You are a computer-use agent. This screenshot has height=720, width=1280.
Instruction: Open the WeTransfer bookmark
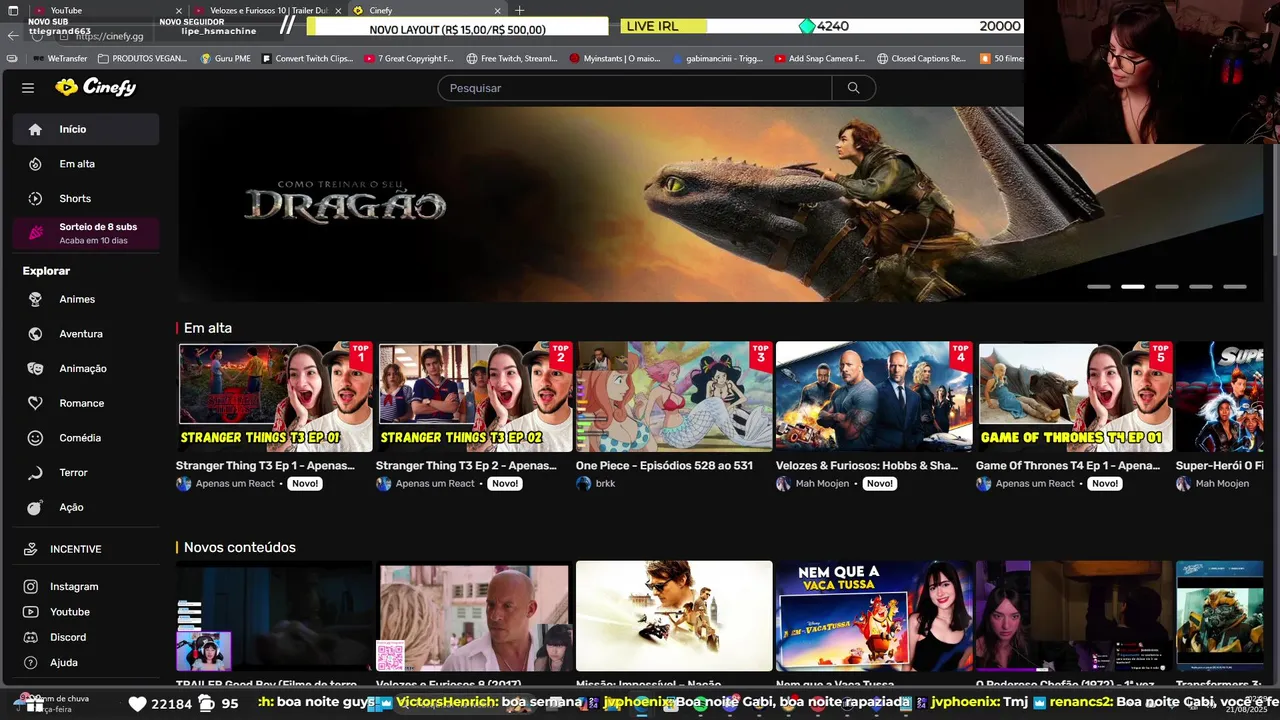(60, 59)
